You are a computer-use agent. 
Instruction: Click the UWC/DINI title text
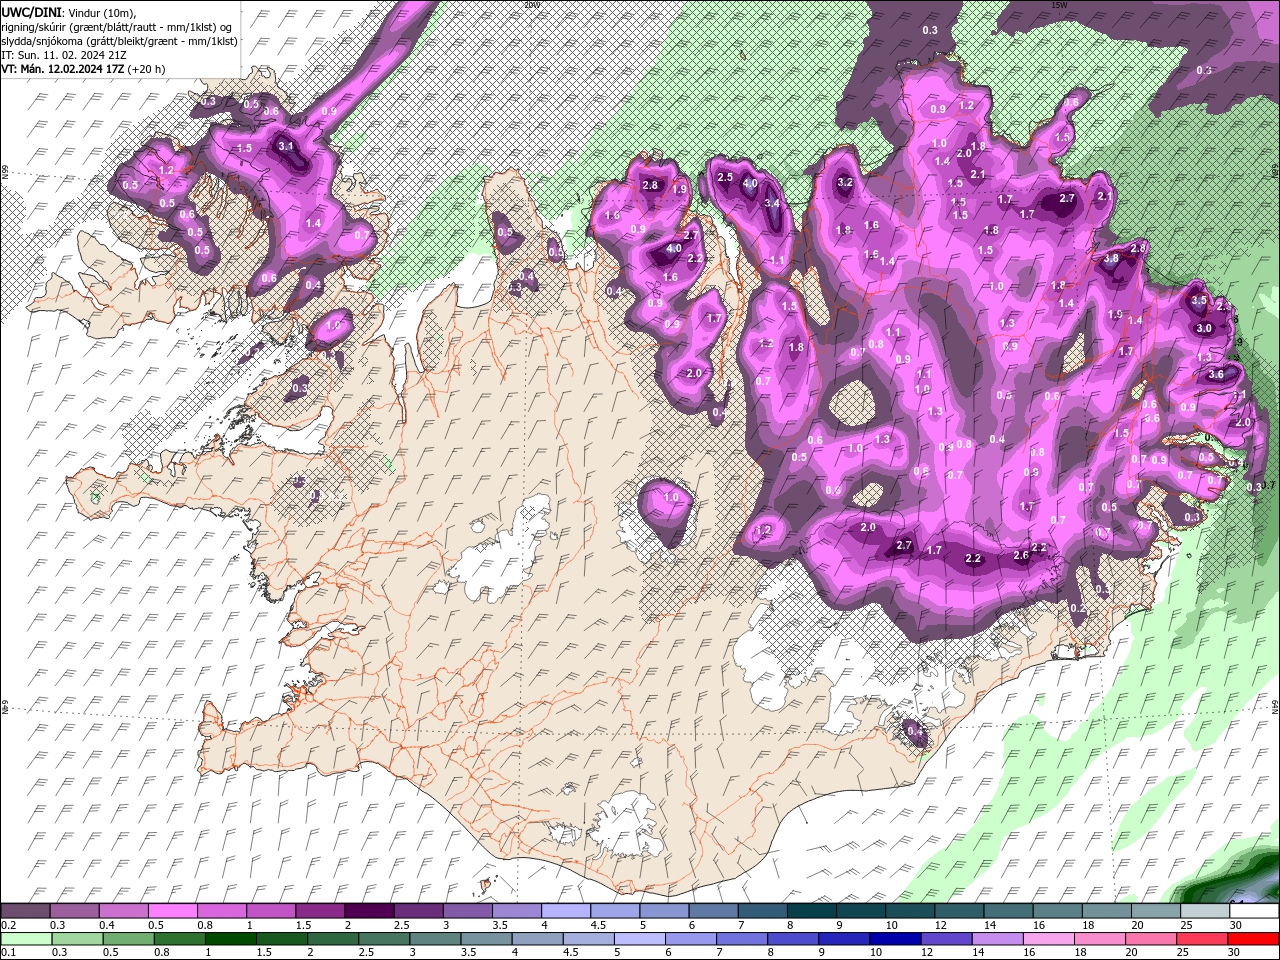point(32,12)
